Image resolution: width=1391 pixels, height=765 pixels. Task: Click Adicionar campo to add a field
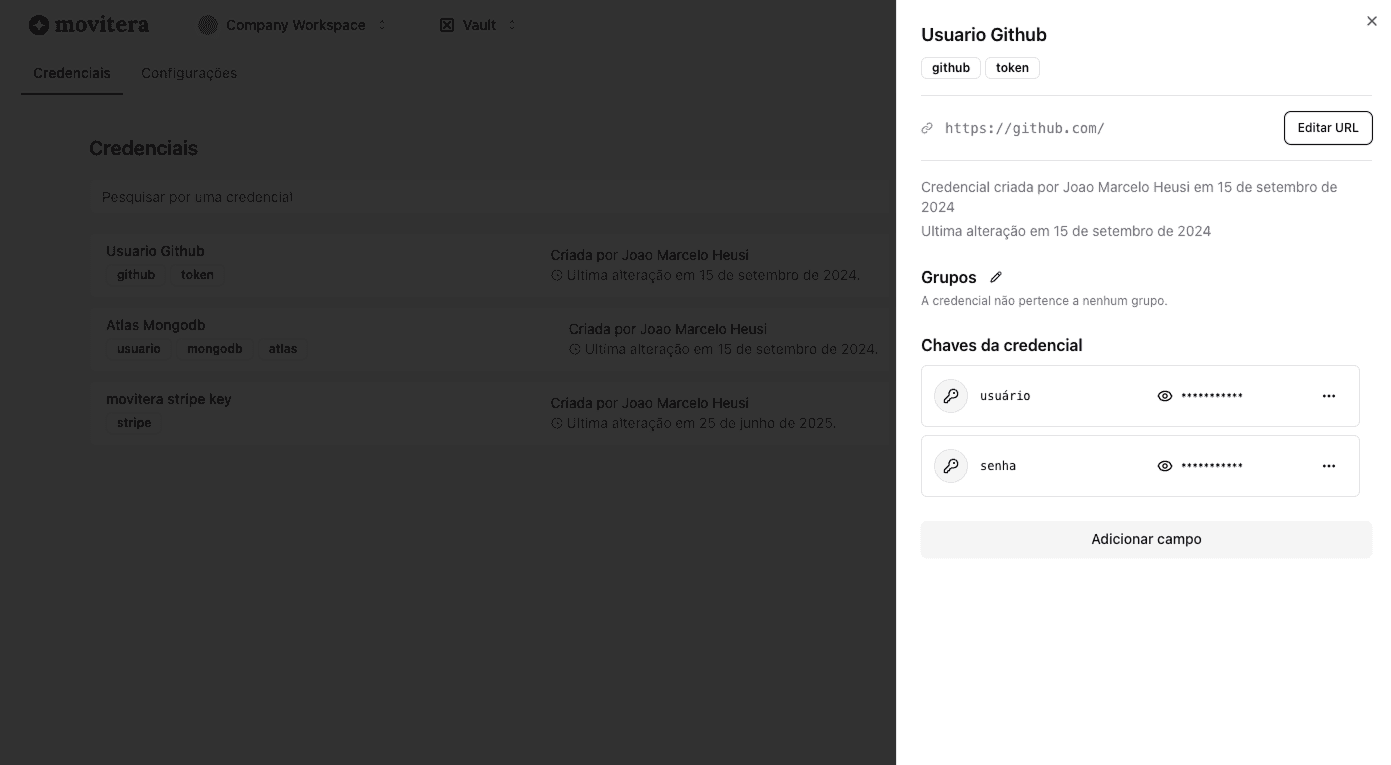(1146, 539)
